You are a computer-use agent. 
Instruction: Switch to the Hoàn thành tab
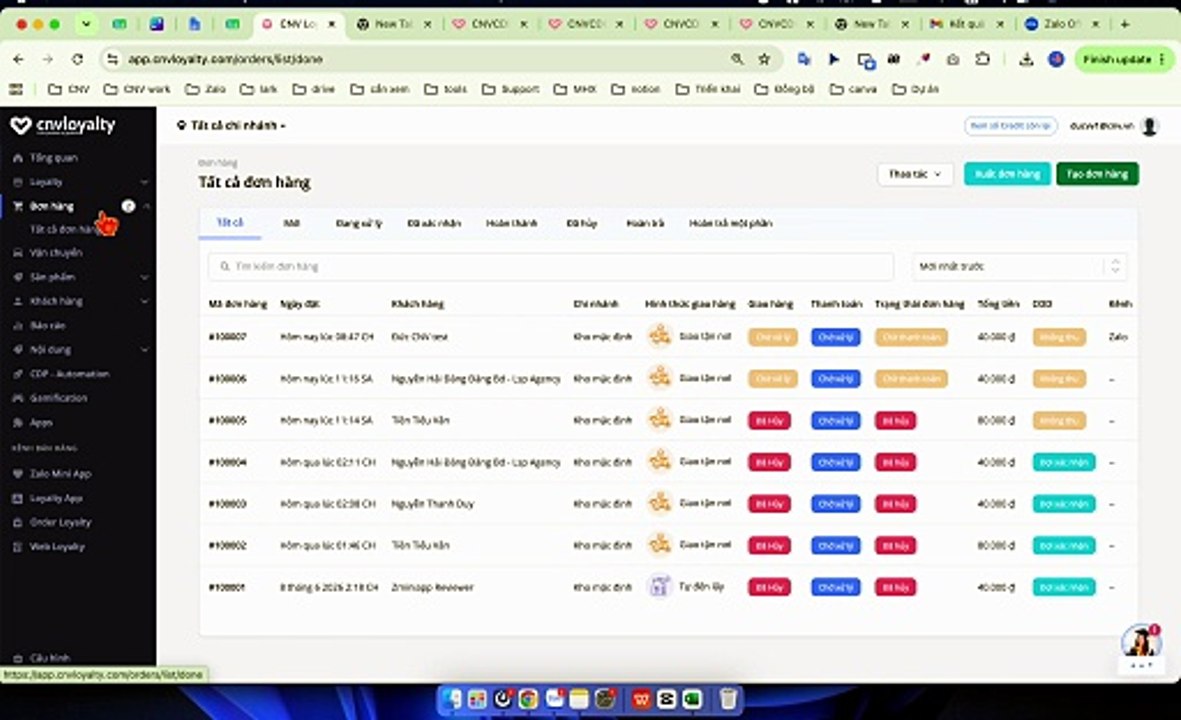click(511, 224)
